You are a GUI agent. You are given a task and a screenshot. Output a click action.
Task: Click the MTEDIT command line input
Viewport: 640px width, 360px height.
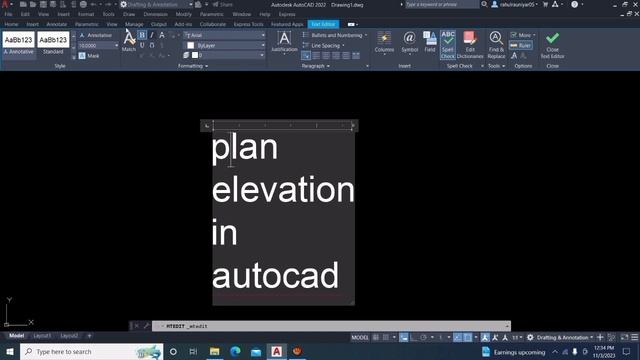click(331, 326)
